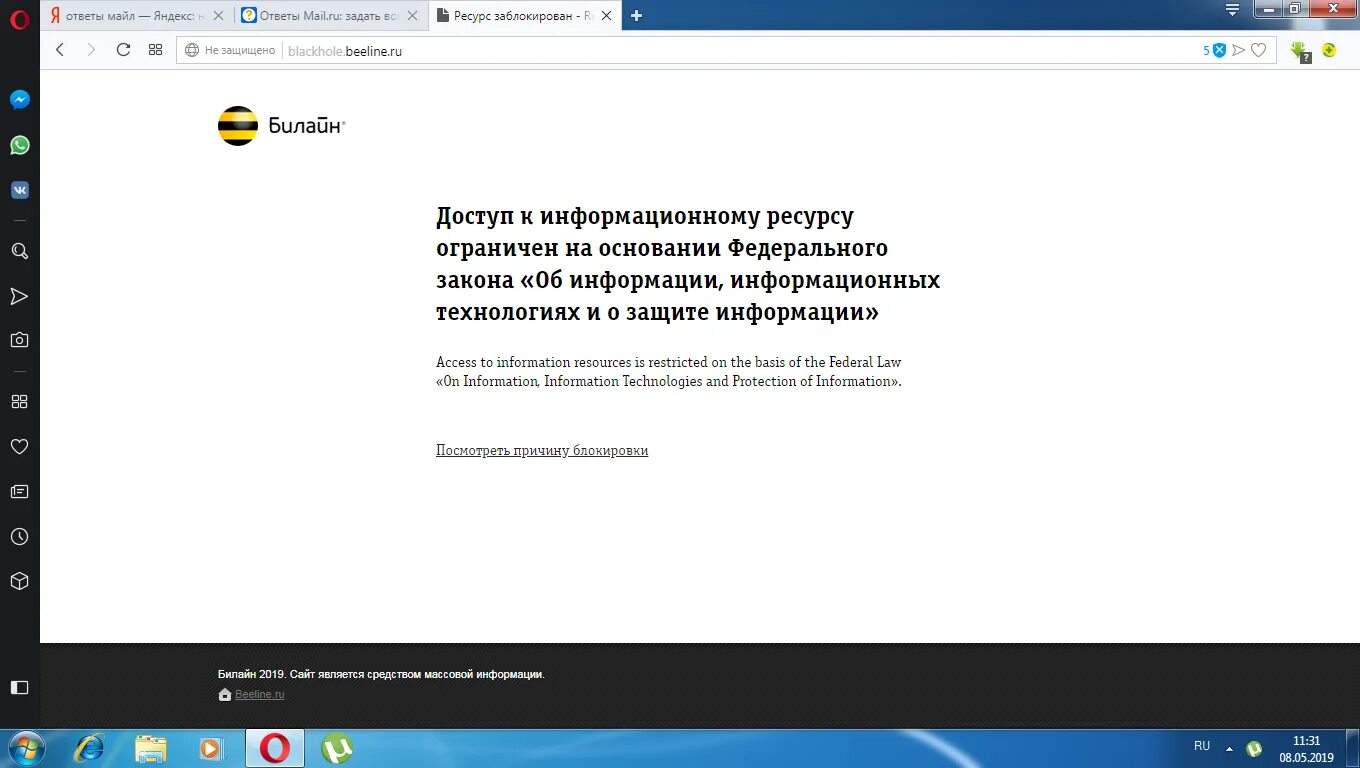
Task: Go back to the previous page
Action: point(60,50)
